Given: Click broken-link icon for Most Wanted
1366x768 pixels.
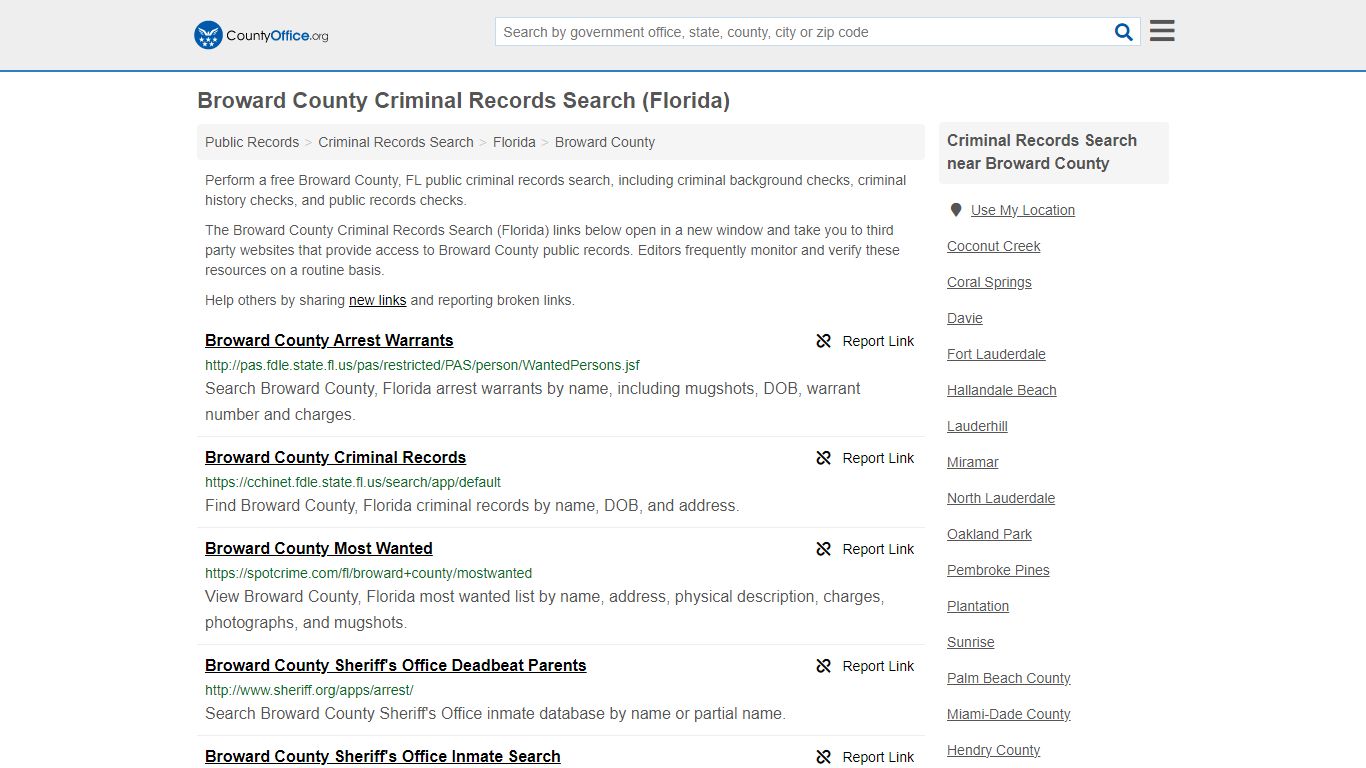Looking at the screenshot, I should (x=824, y=549).
